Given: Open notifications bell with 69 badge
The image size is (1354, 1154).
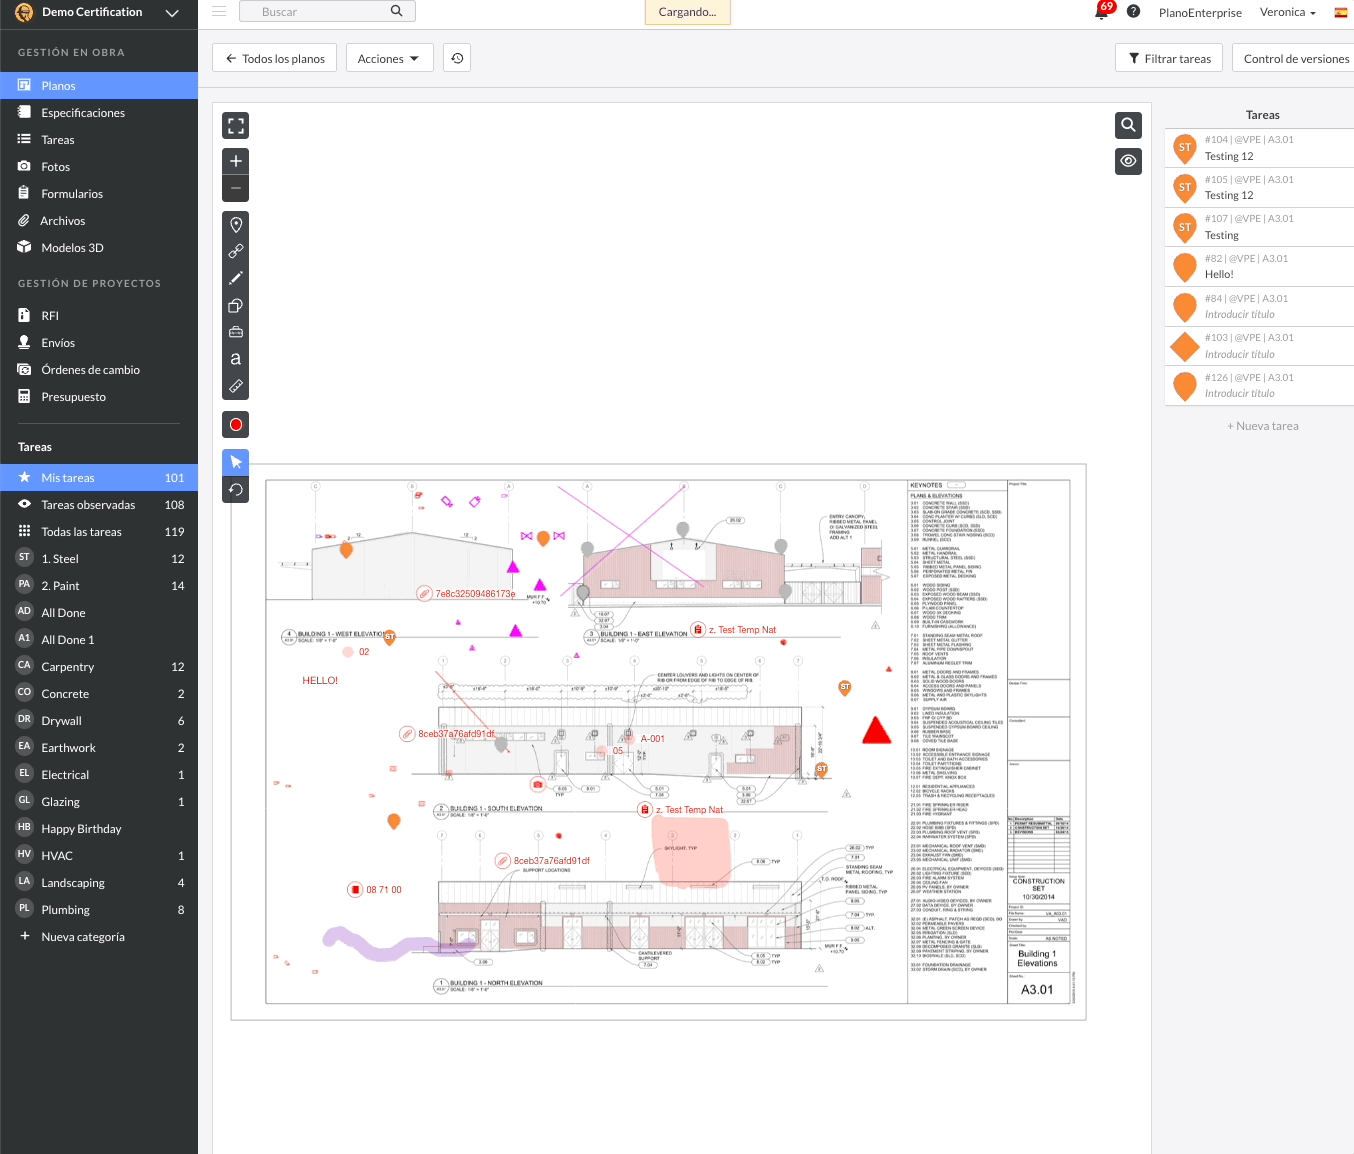Looking at the screenshot, I should pyautogui.click(x=1102, y=11).
